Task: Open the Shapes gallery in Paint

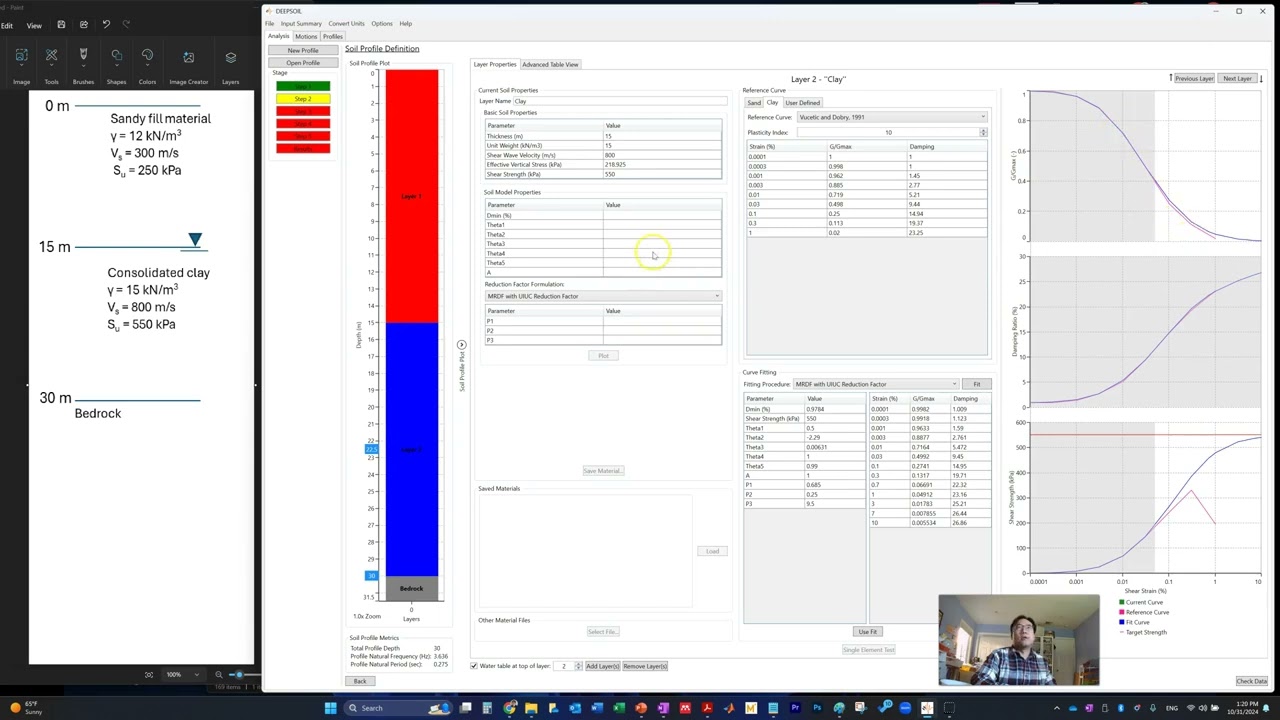Action: [116, 64]
